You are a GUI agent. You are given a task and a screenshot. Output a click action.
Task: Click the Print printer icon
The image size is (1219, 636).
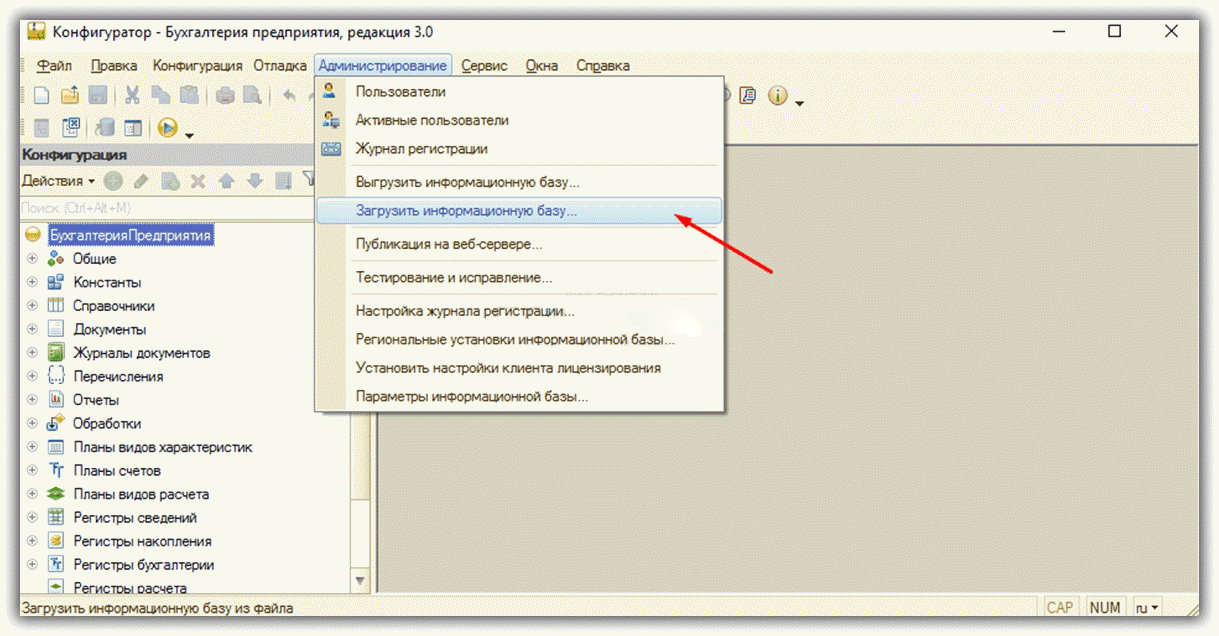(x=225, y=96)
